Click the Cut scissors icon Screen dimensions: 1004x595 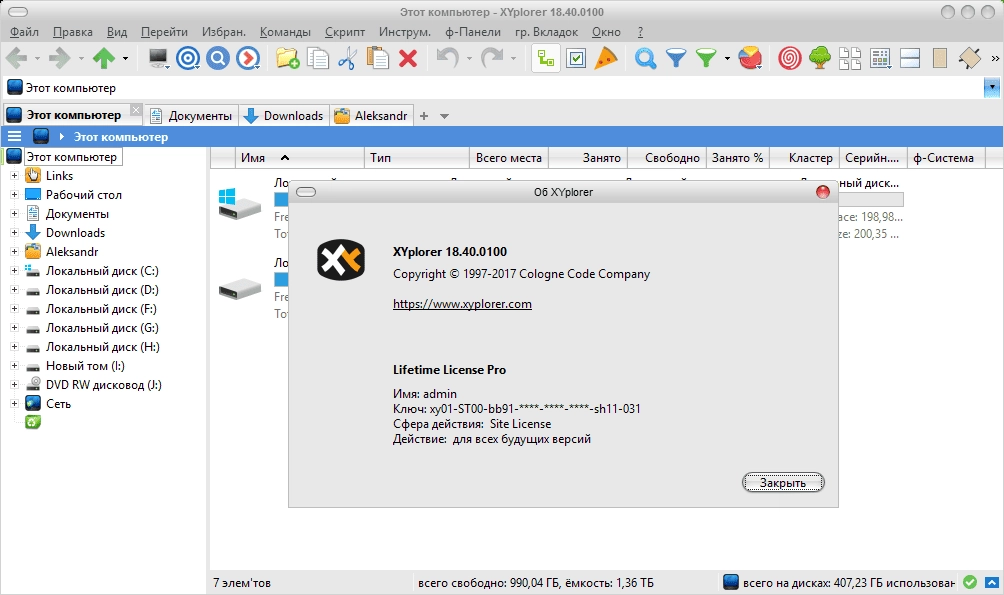347,58
